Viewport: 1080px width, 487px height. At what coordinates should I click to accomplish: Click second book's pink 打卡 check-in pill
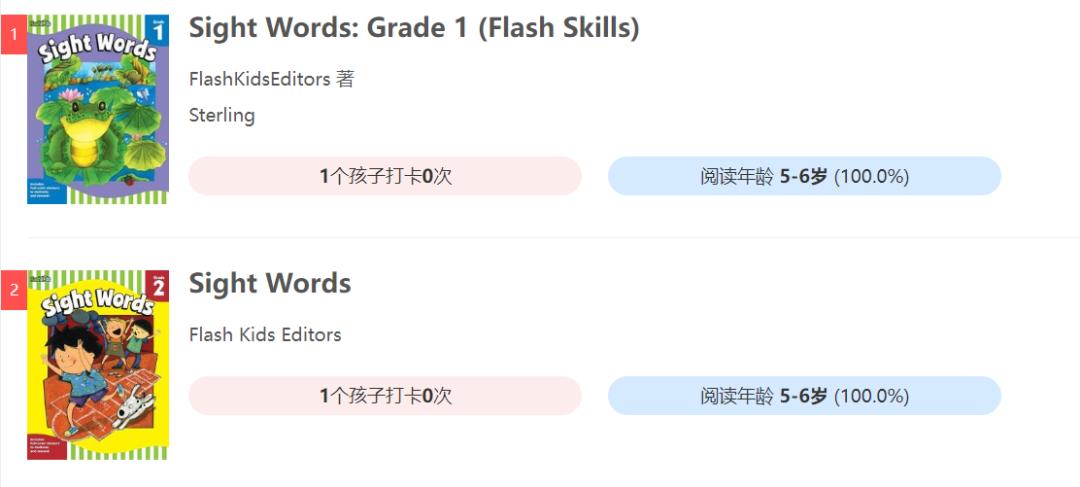click(385, 396)
